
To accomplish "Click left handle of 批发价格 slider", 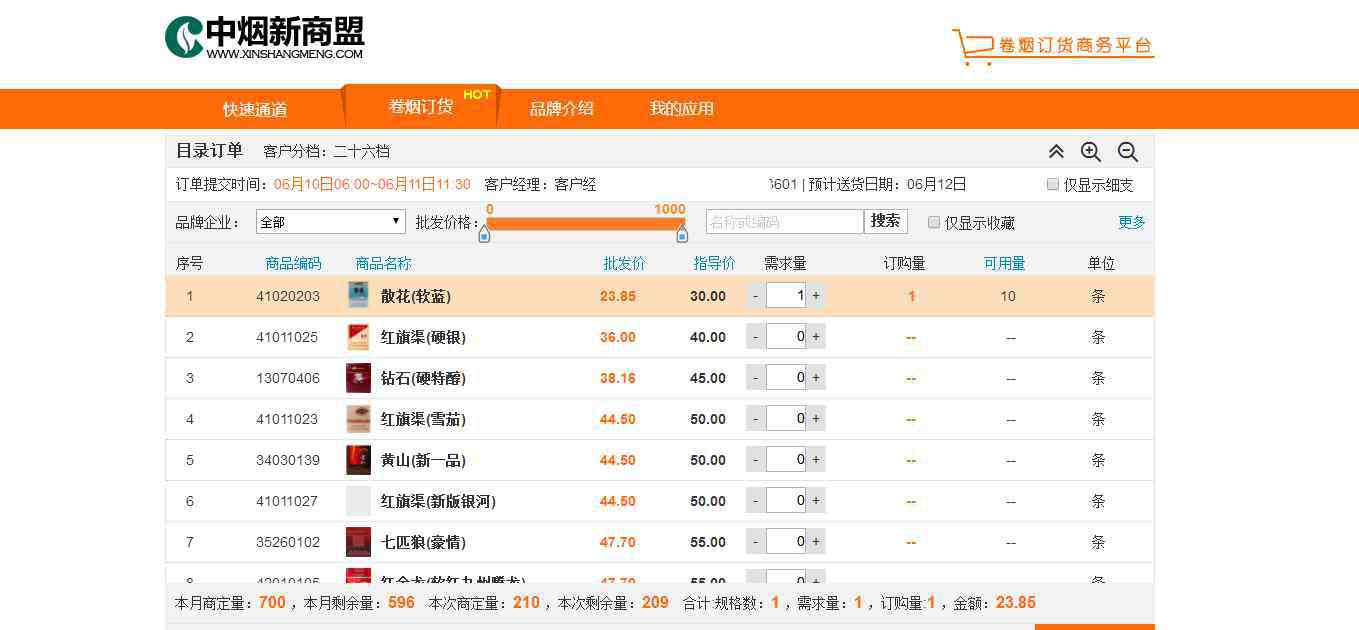I will click(x=484, y=234).
